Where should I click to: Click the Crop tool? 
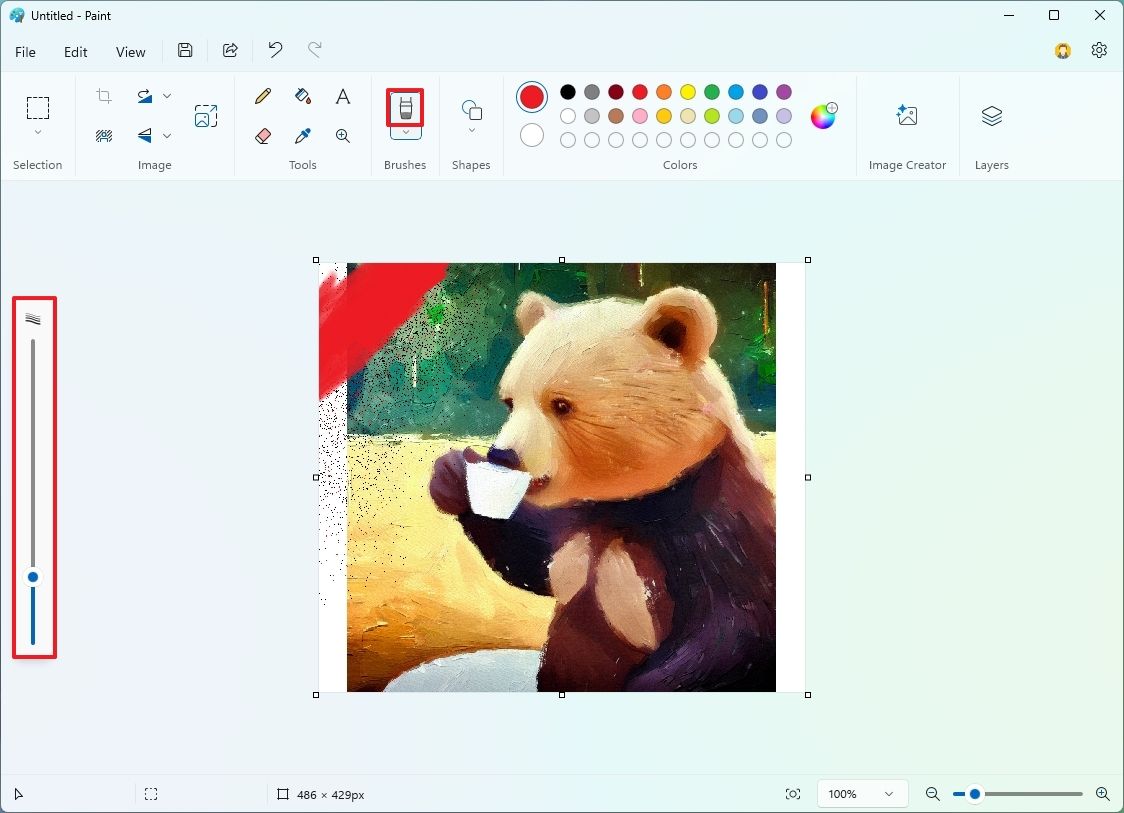[103, 96]
